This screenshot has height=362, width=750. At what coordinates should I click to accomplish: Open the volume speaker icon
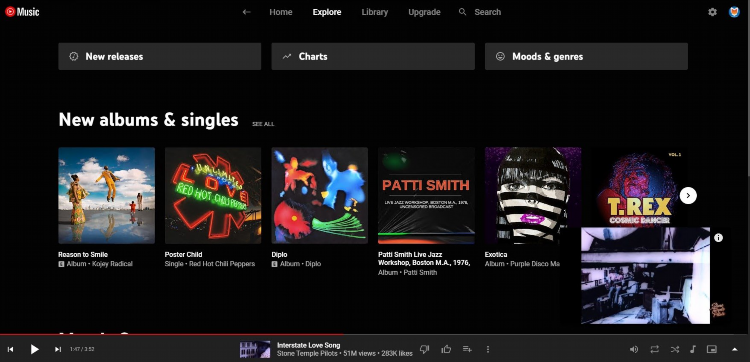[634, 349]
